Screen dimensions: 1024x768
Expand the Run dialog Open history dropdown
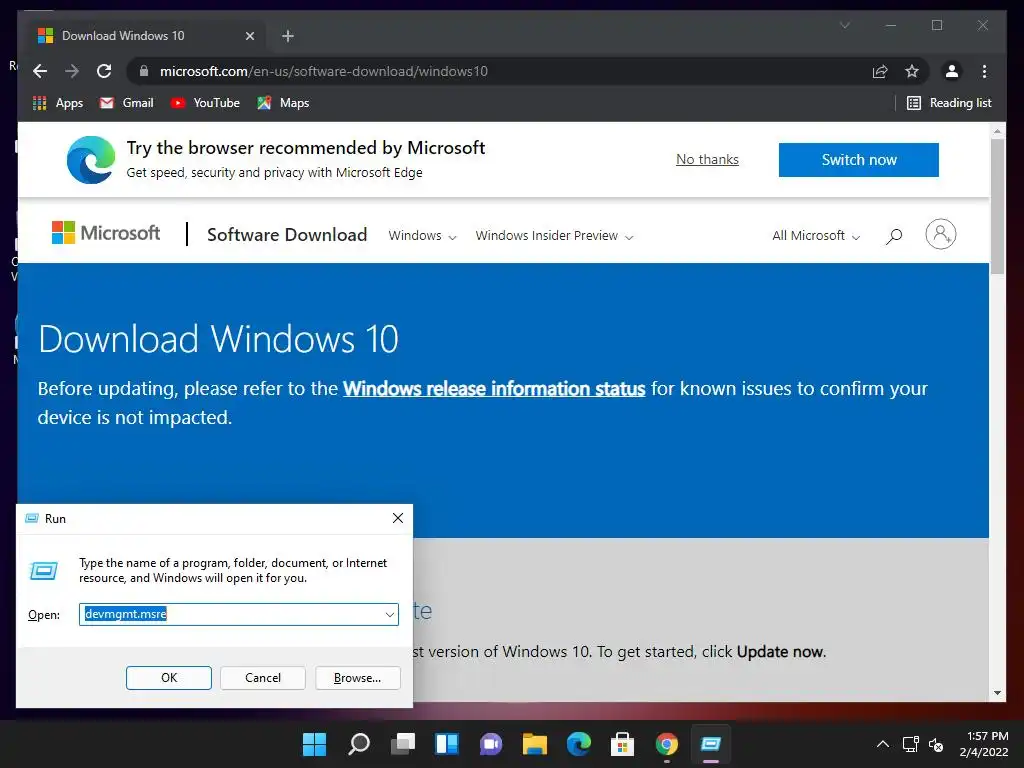tap(390, 615)
